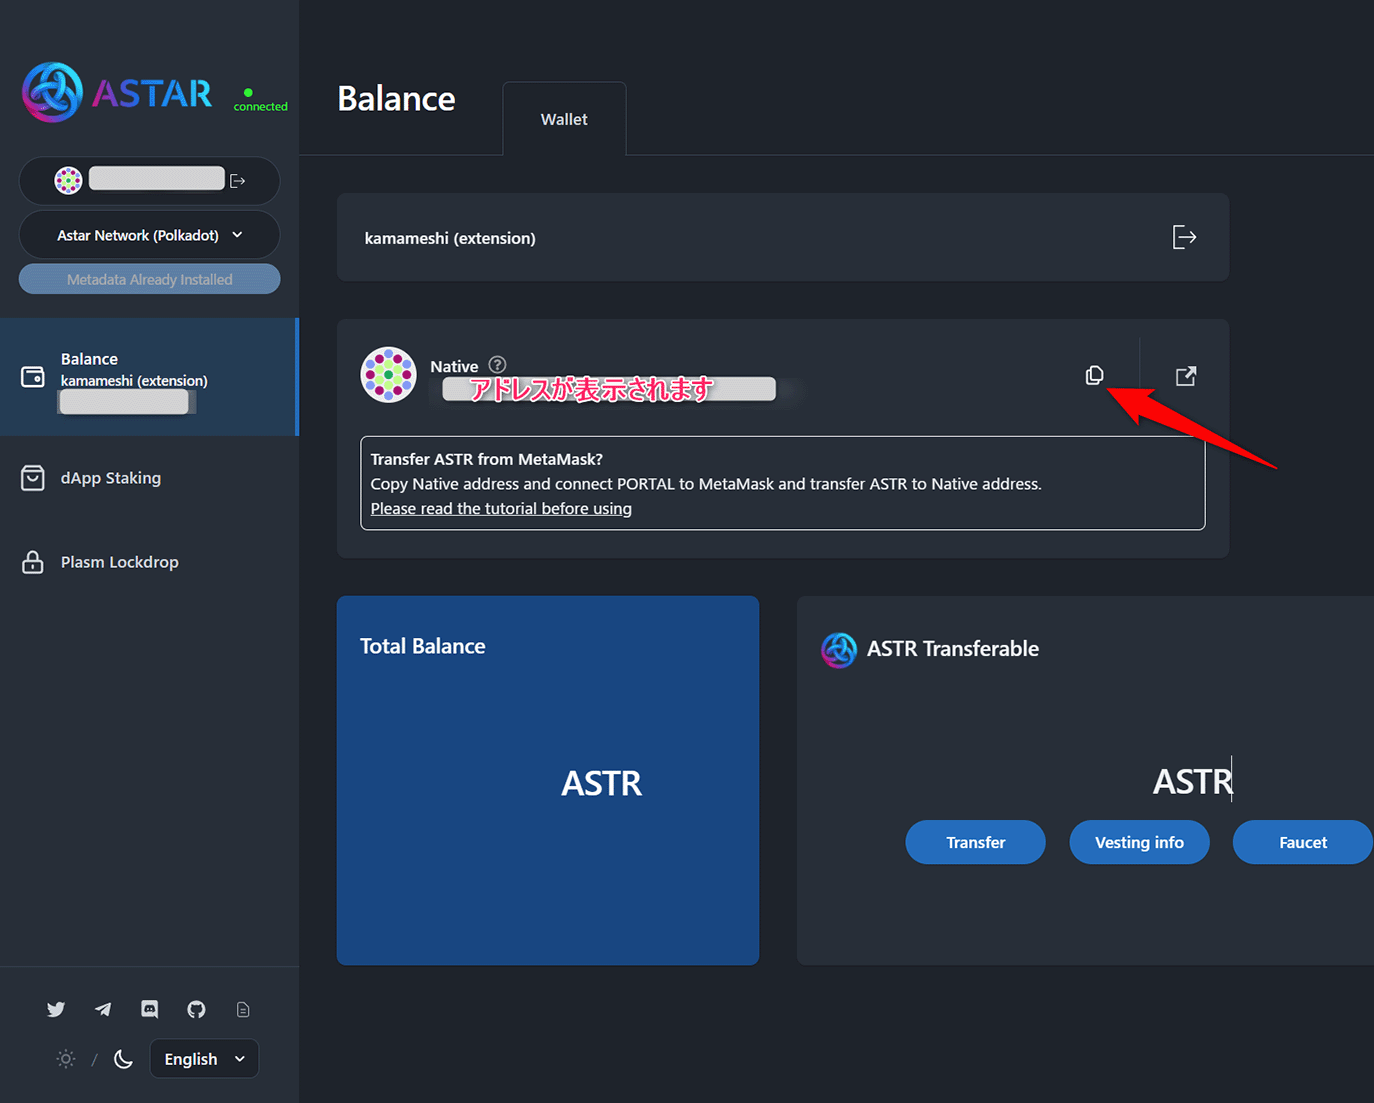
Task: Click the Plasm Lockdrop padlock icon
Action: [x=33, y=562]
